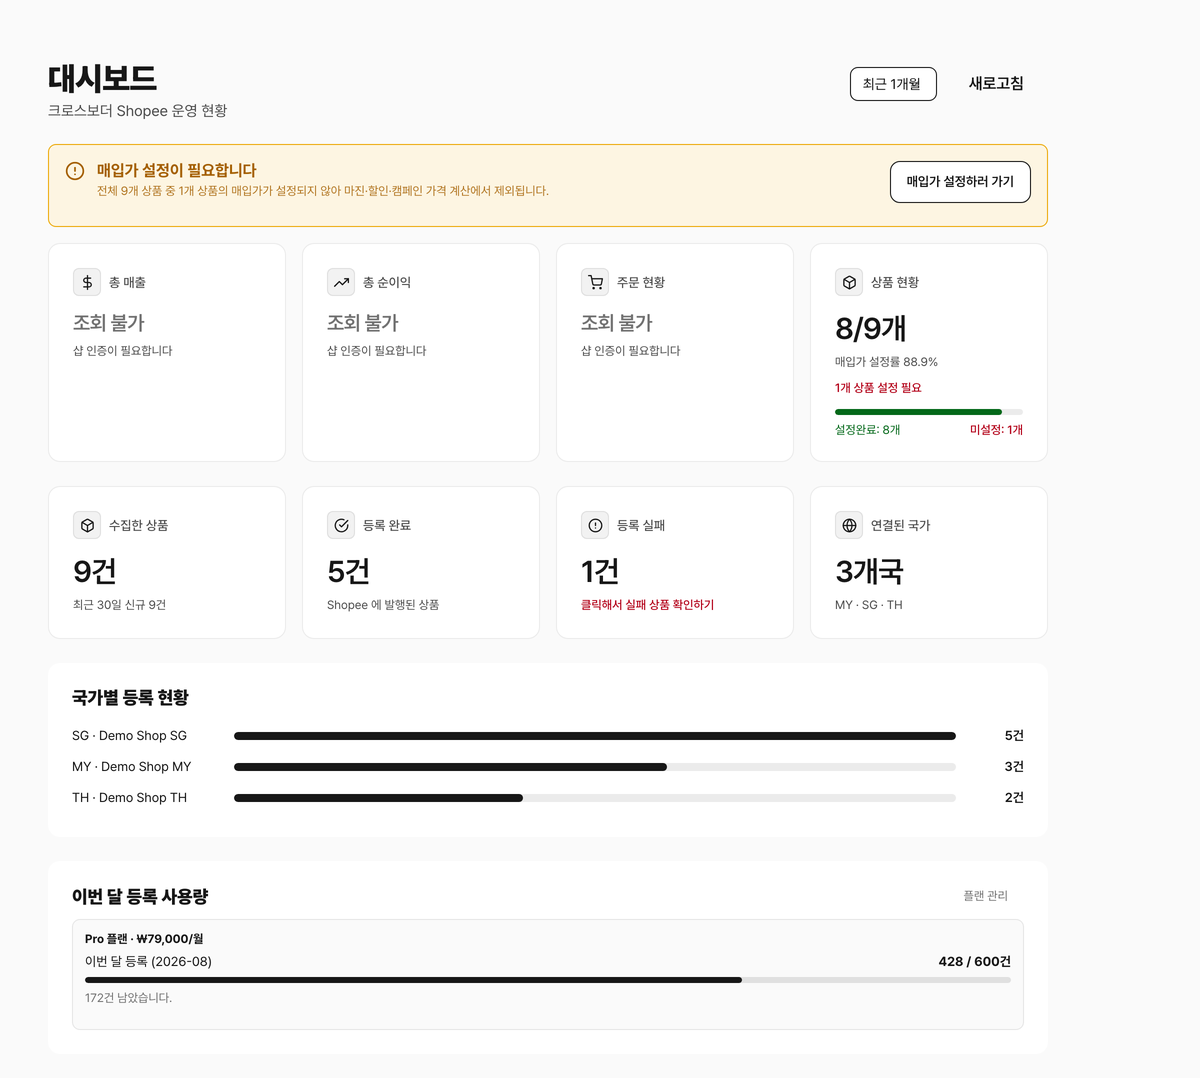Click the warning icon in the purchase price banner
The height and width of the screenshot is (1078, 1200).
[75, 171]
